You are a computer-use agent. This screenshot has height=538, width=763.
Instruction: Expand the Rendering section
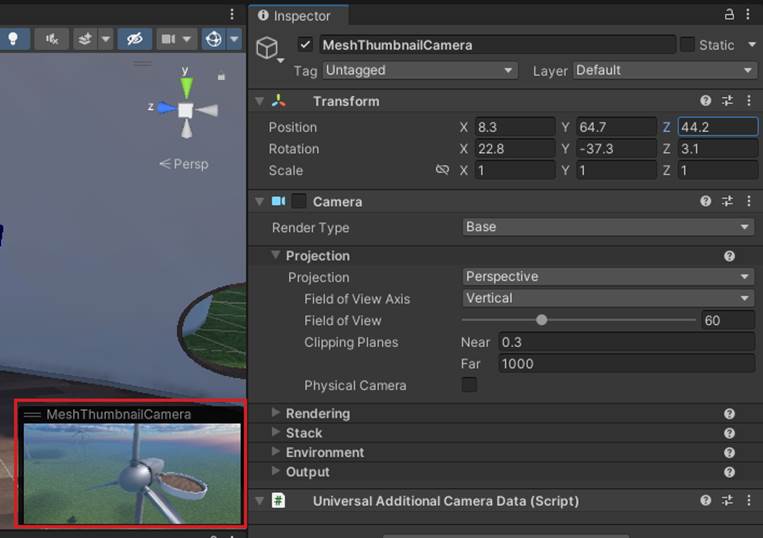tap(276, 413)
